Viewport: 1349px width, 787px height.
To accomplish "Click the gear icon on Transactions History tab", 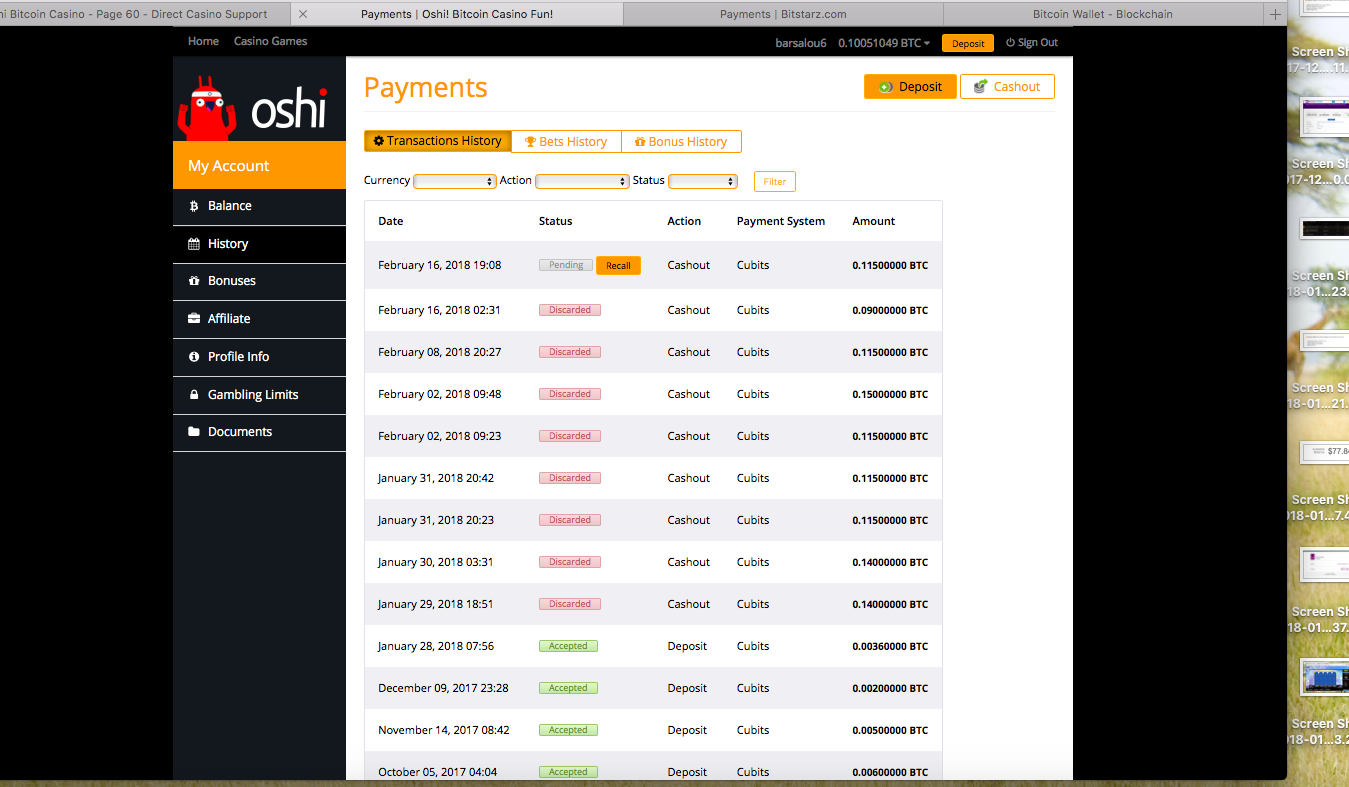I will [x=379, y=141].
